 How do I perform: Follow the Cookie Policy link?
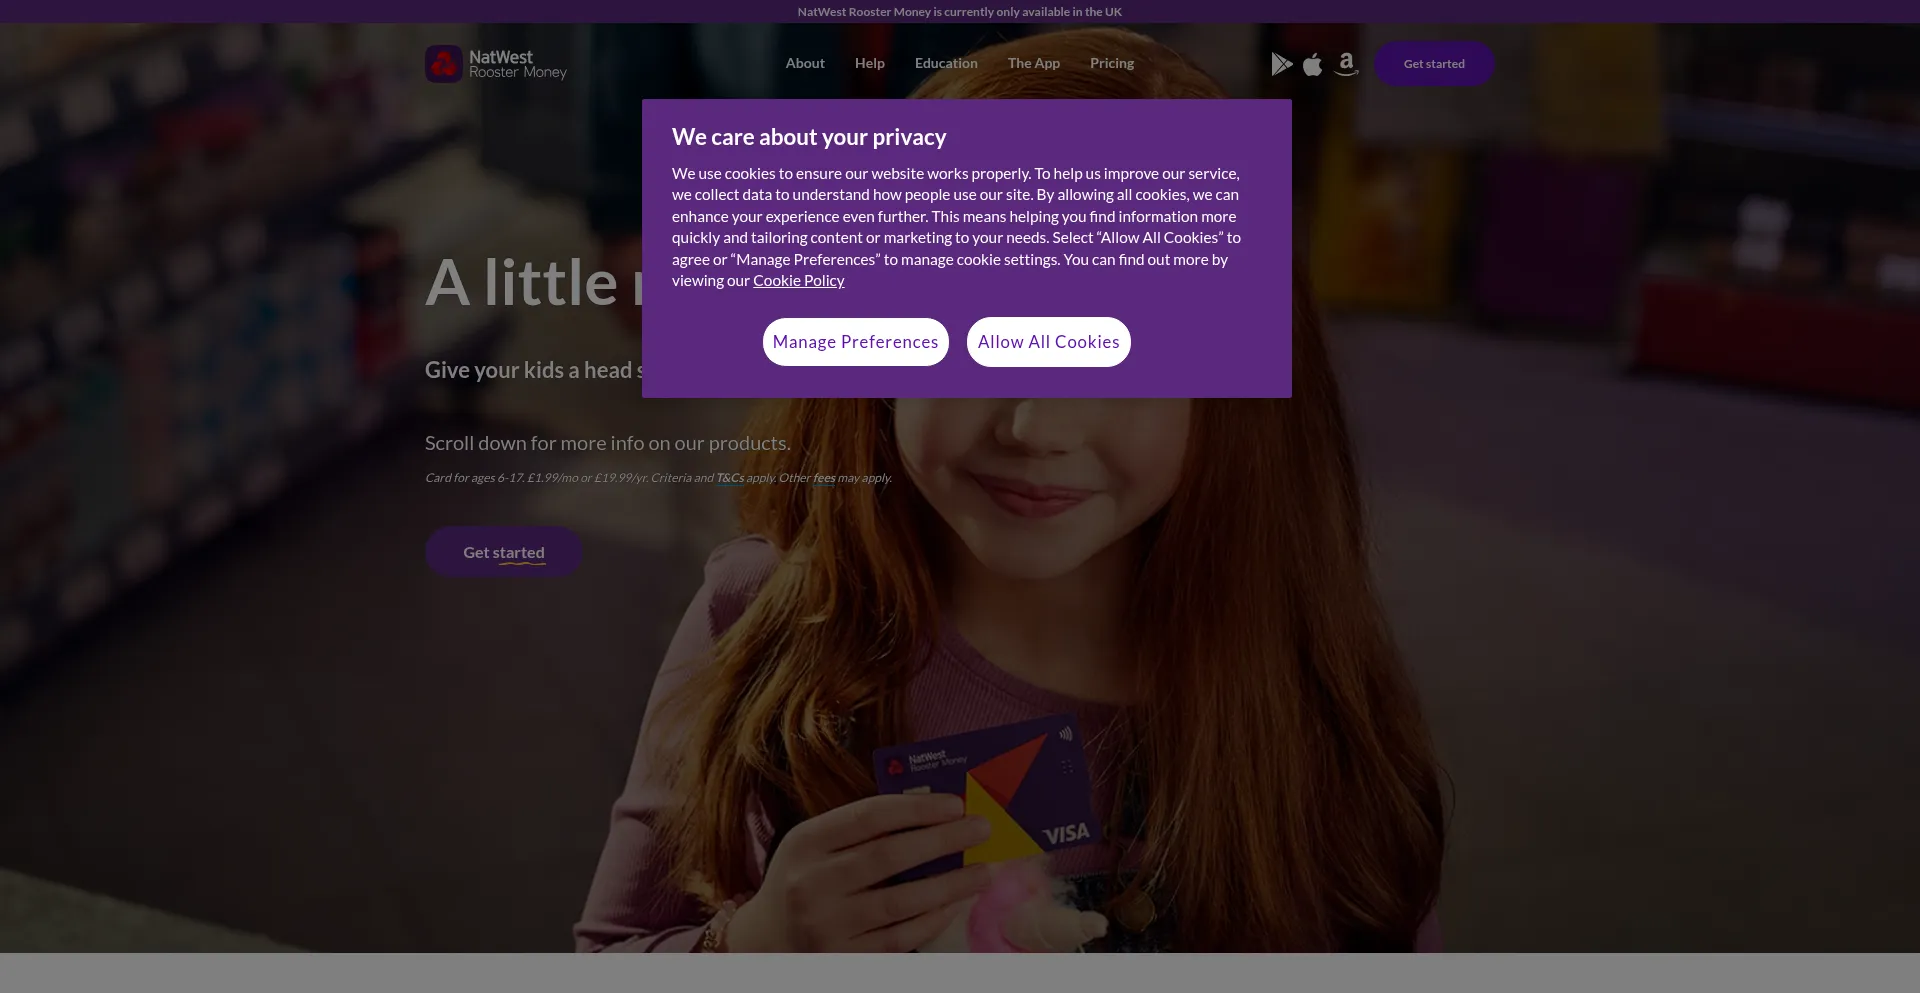click(x=798, y=281)
